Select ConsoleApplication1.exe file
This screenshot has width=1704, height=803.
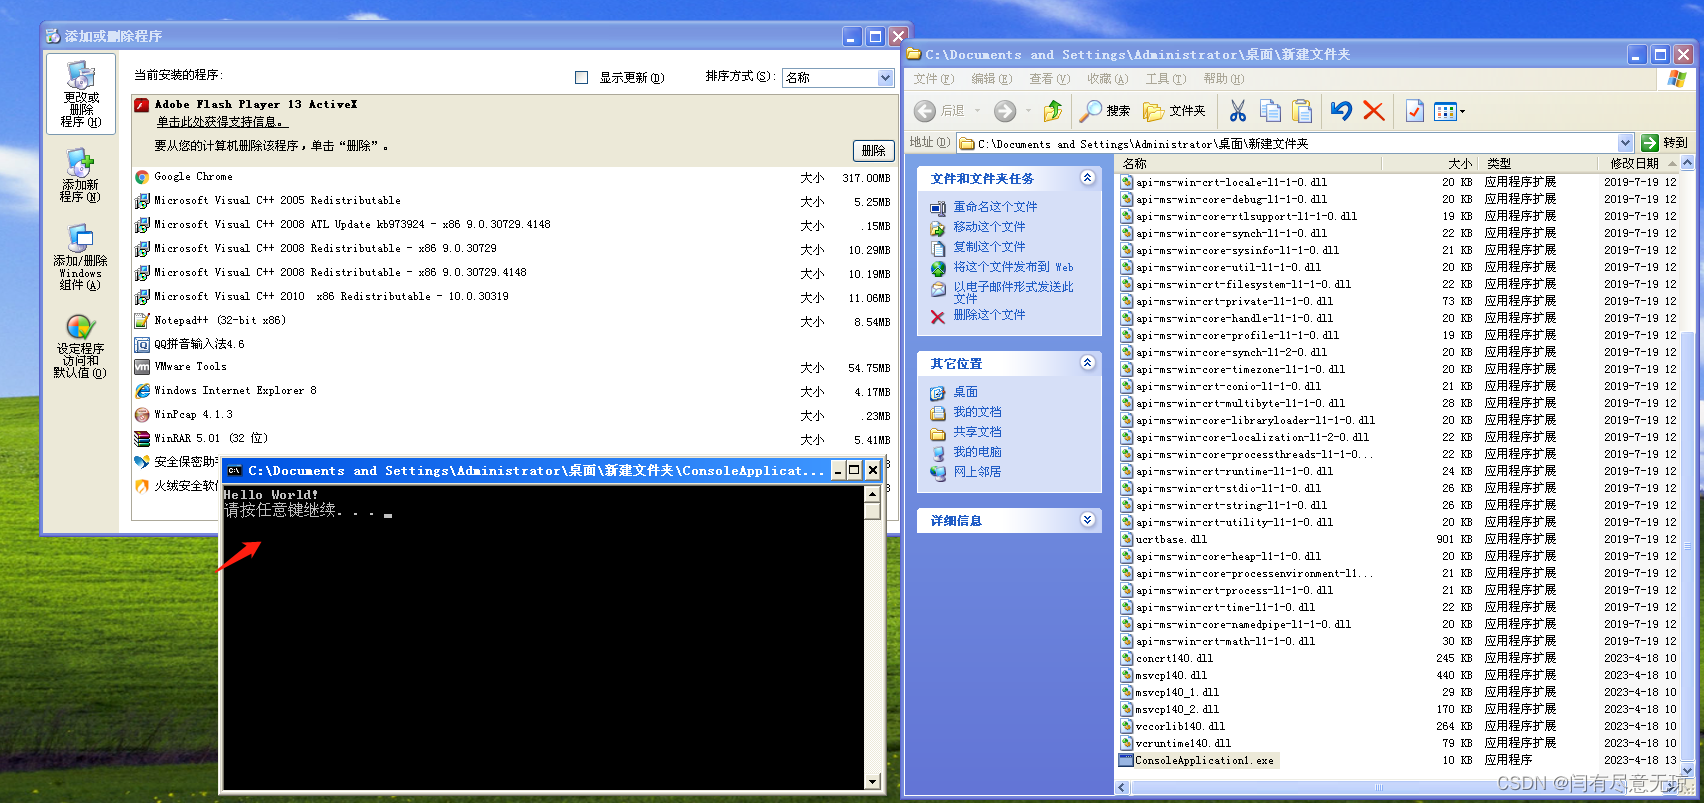click(1197, 760)
